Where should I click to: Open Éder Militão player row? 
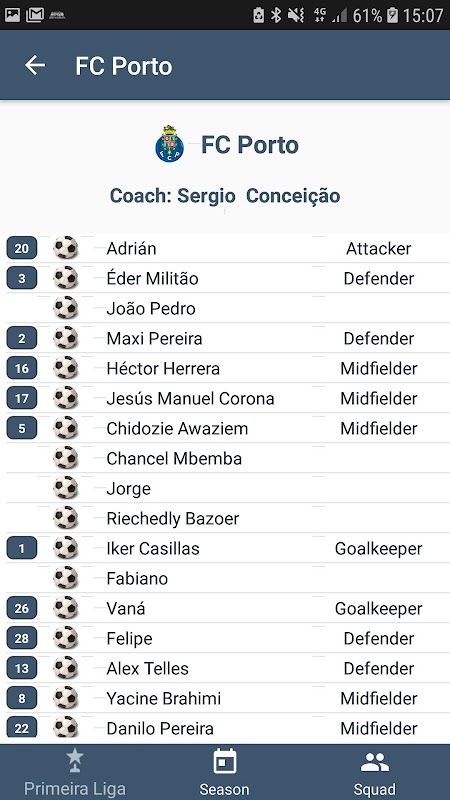click(225, 278)
